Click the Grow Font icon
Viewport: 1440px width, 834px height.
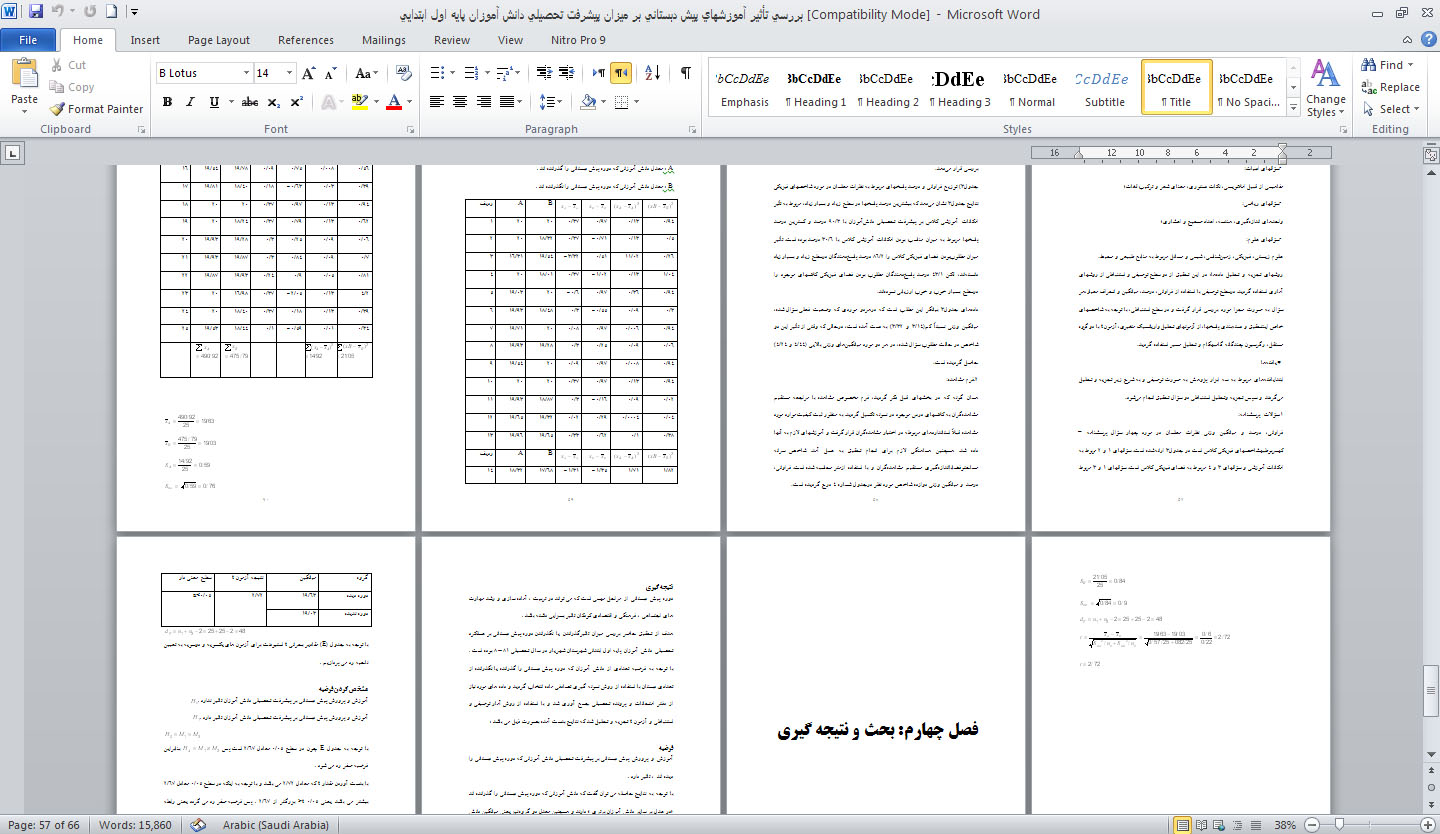[309, 73]
